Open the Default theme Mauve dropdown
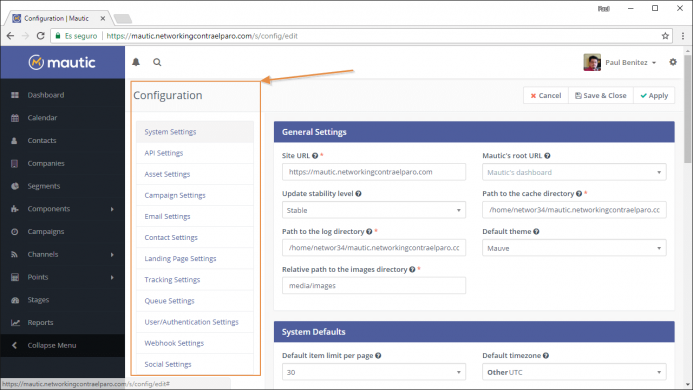This screenshot has width=693, height=390. (574, 248)
